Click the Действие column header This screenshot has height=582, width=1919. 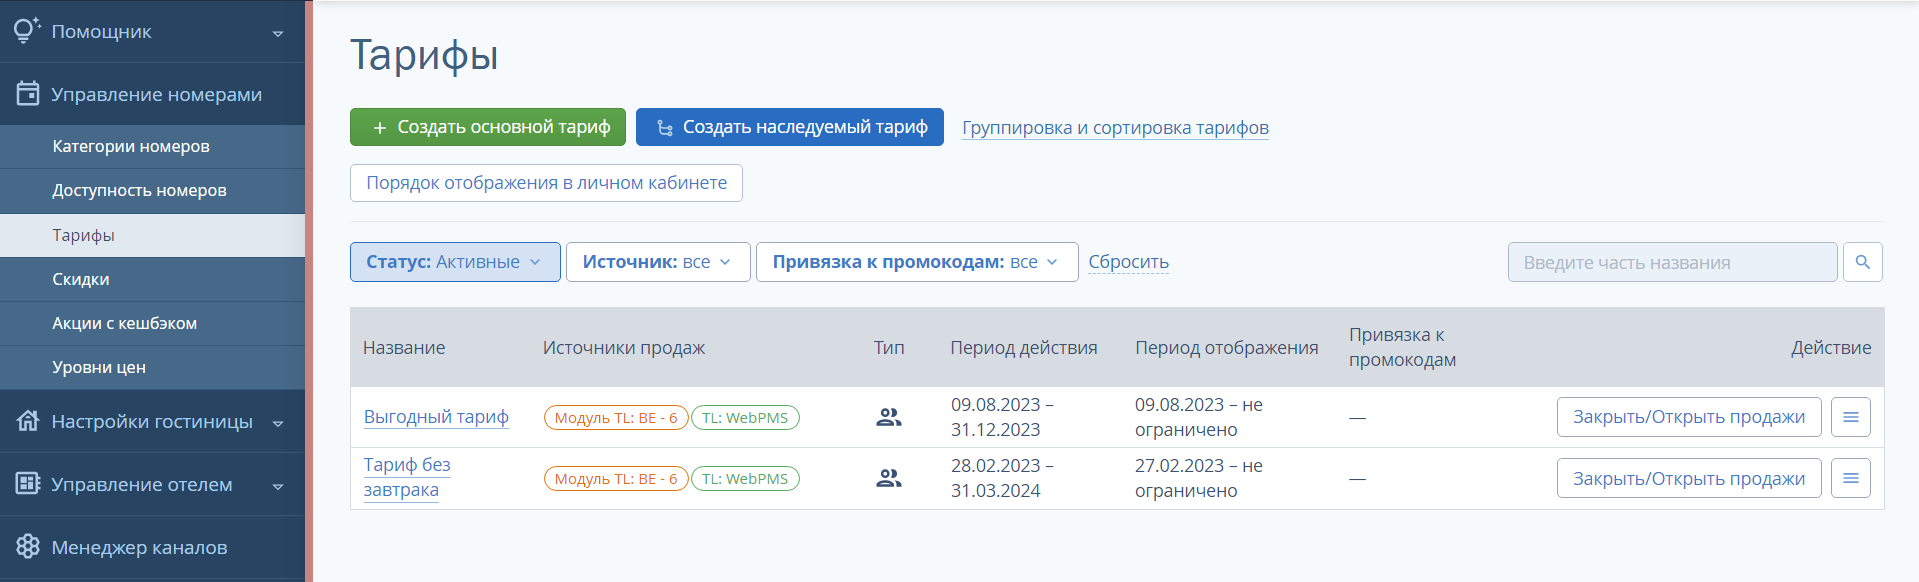[1831, 347]
